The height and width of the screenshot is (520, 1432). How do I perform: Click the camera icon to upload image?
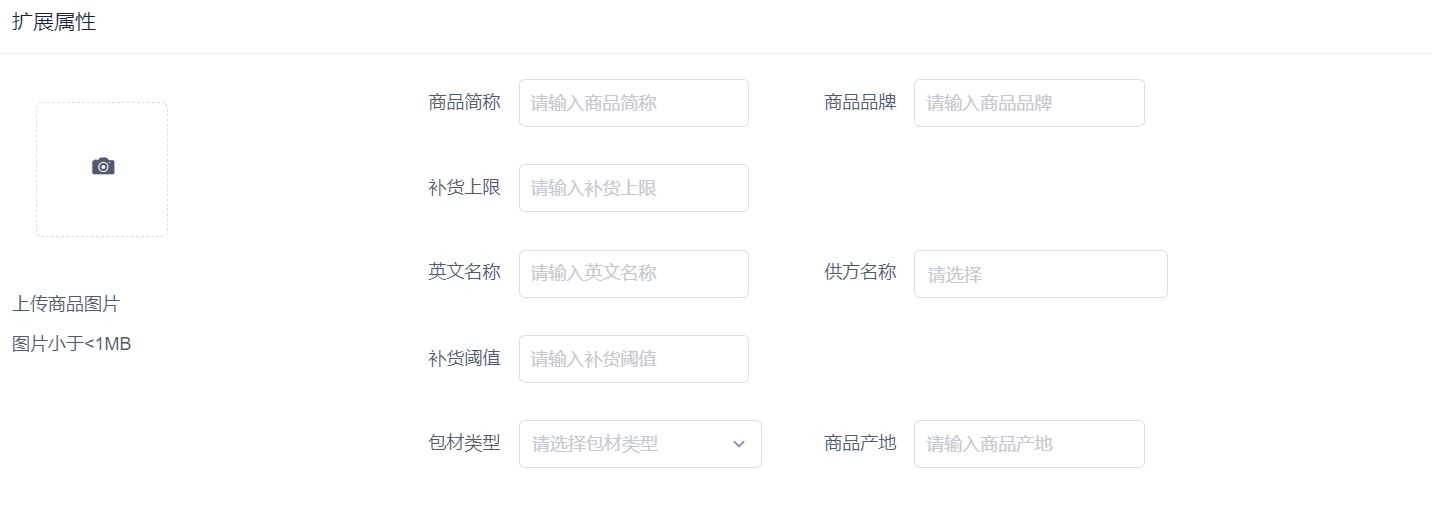tap(103, 167)
